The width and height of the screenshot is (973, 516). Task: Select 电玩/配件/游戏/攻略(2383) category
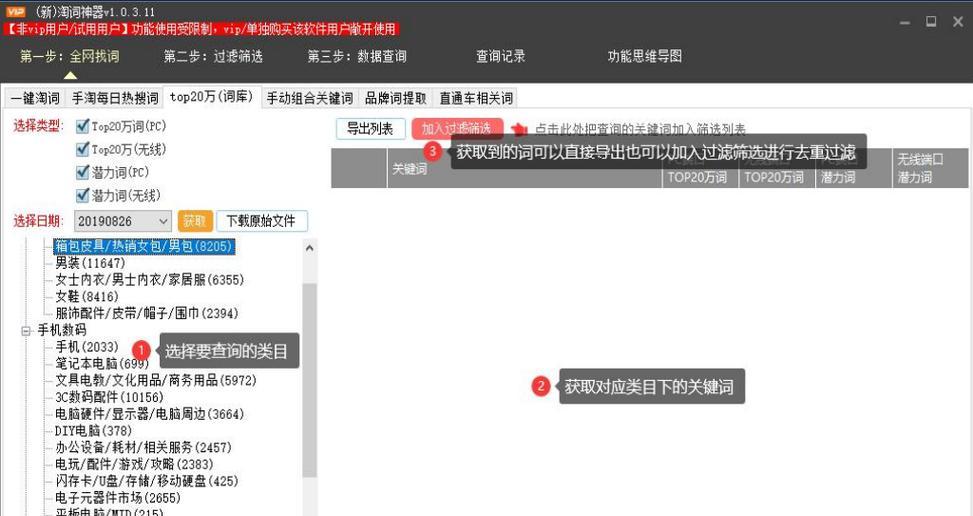[134, 464]
